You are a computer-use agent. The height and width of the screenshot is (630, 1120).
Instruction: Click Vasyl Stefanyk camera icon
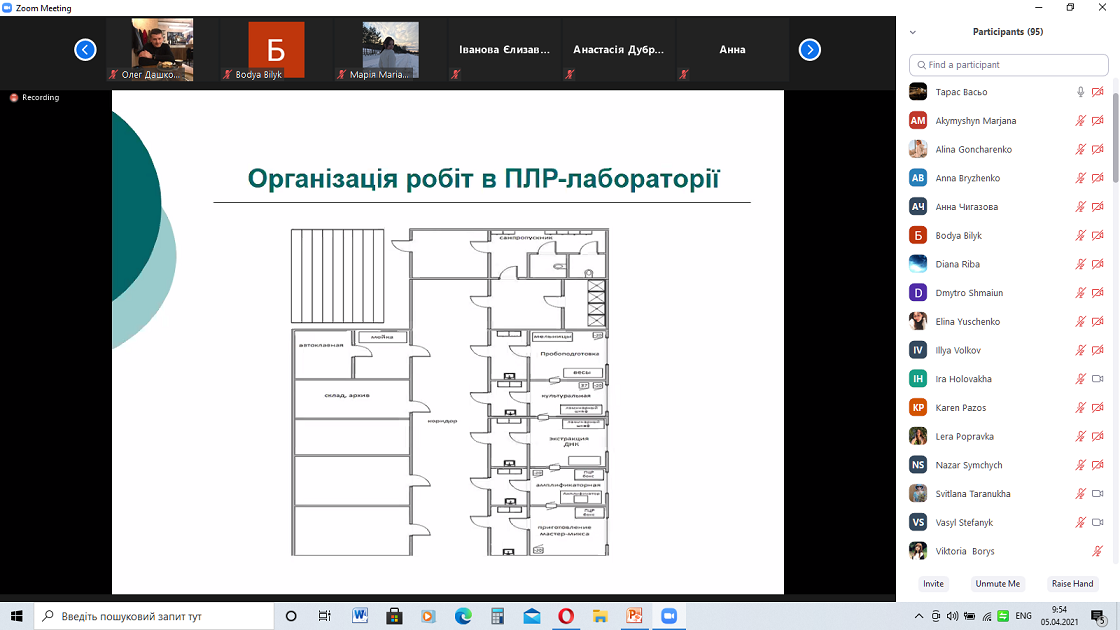point(1098,522)
